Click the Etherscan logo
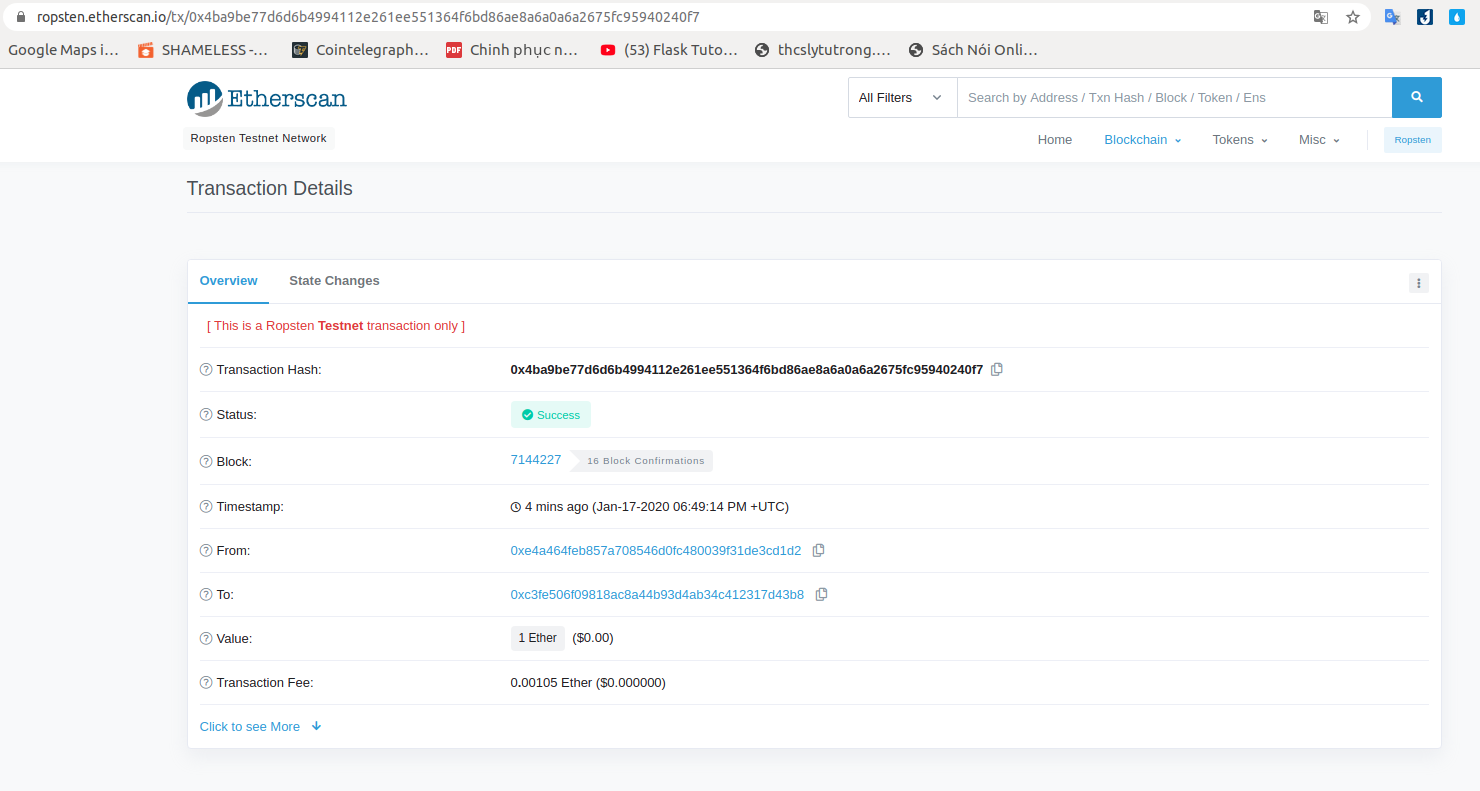The image size is (1480, 791). pos(267,98)
